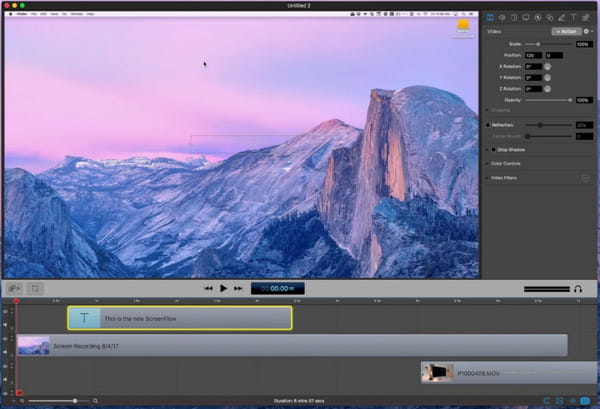
Task: Toggle the eye on the bottom-most empty track
Action: point(5,393)
